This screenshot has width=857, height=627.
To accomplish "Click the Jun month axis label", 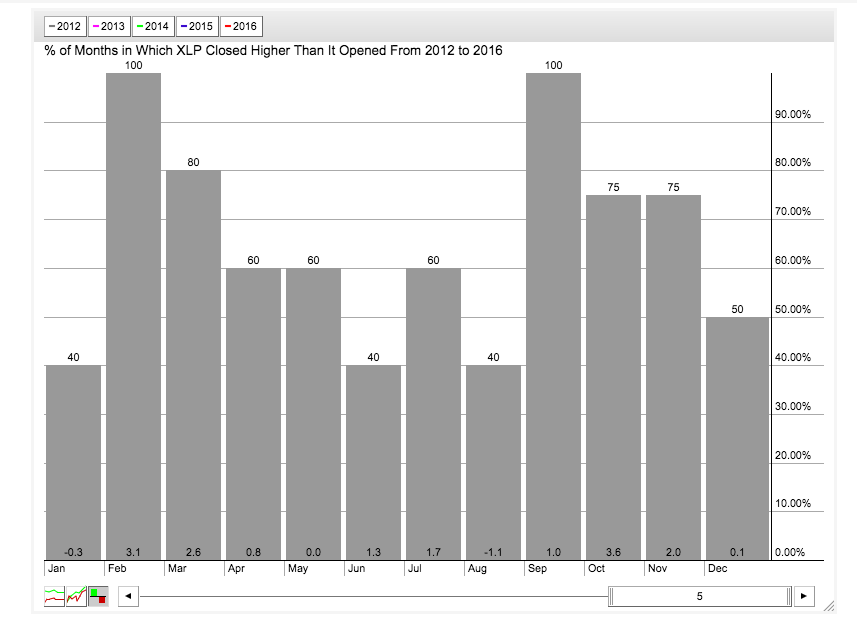I will click(x=356, y=569).
